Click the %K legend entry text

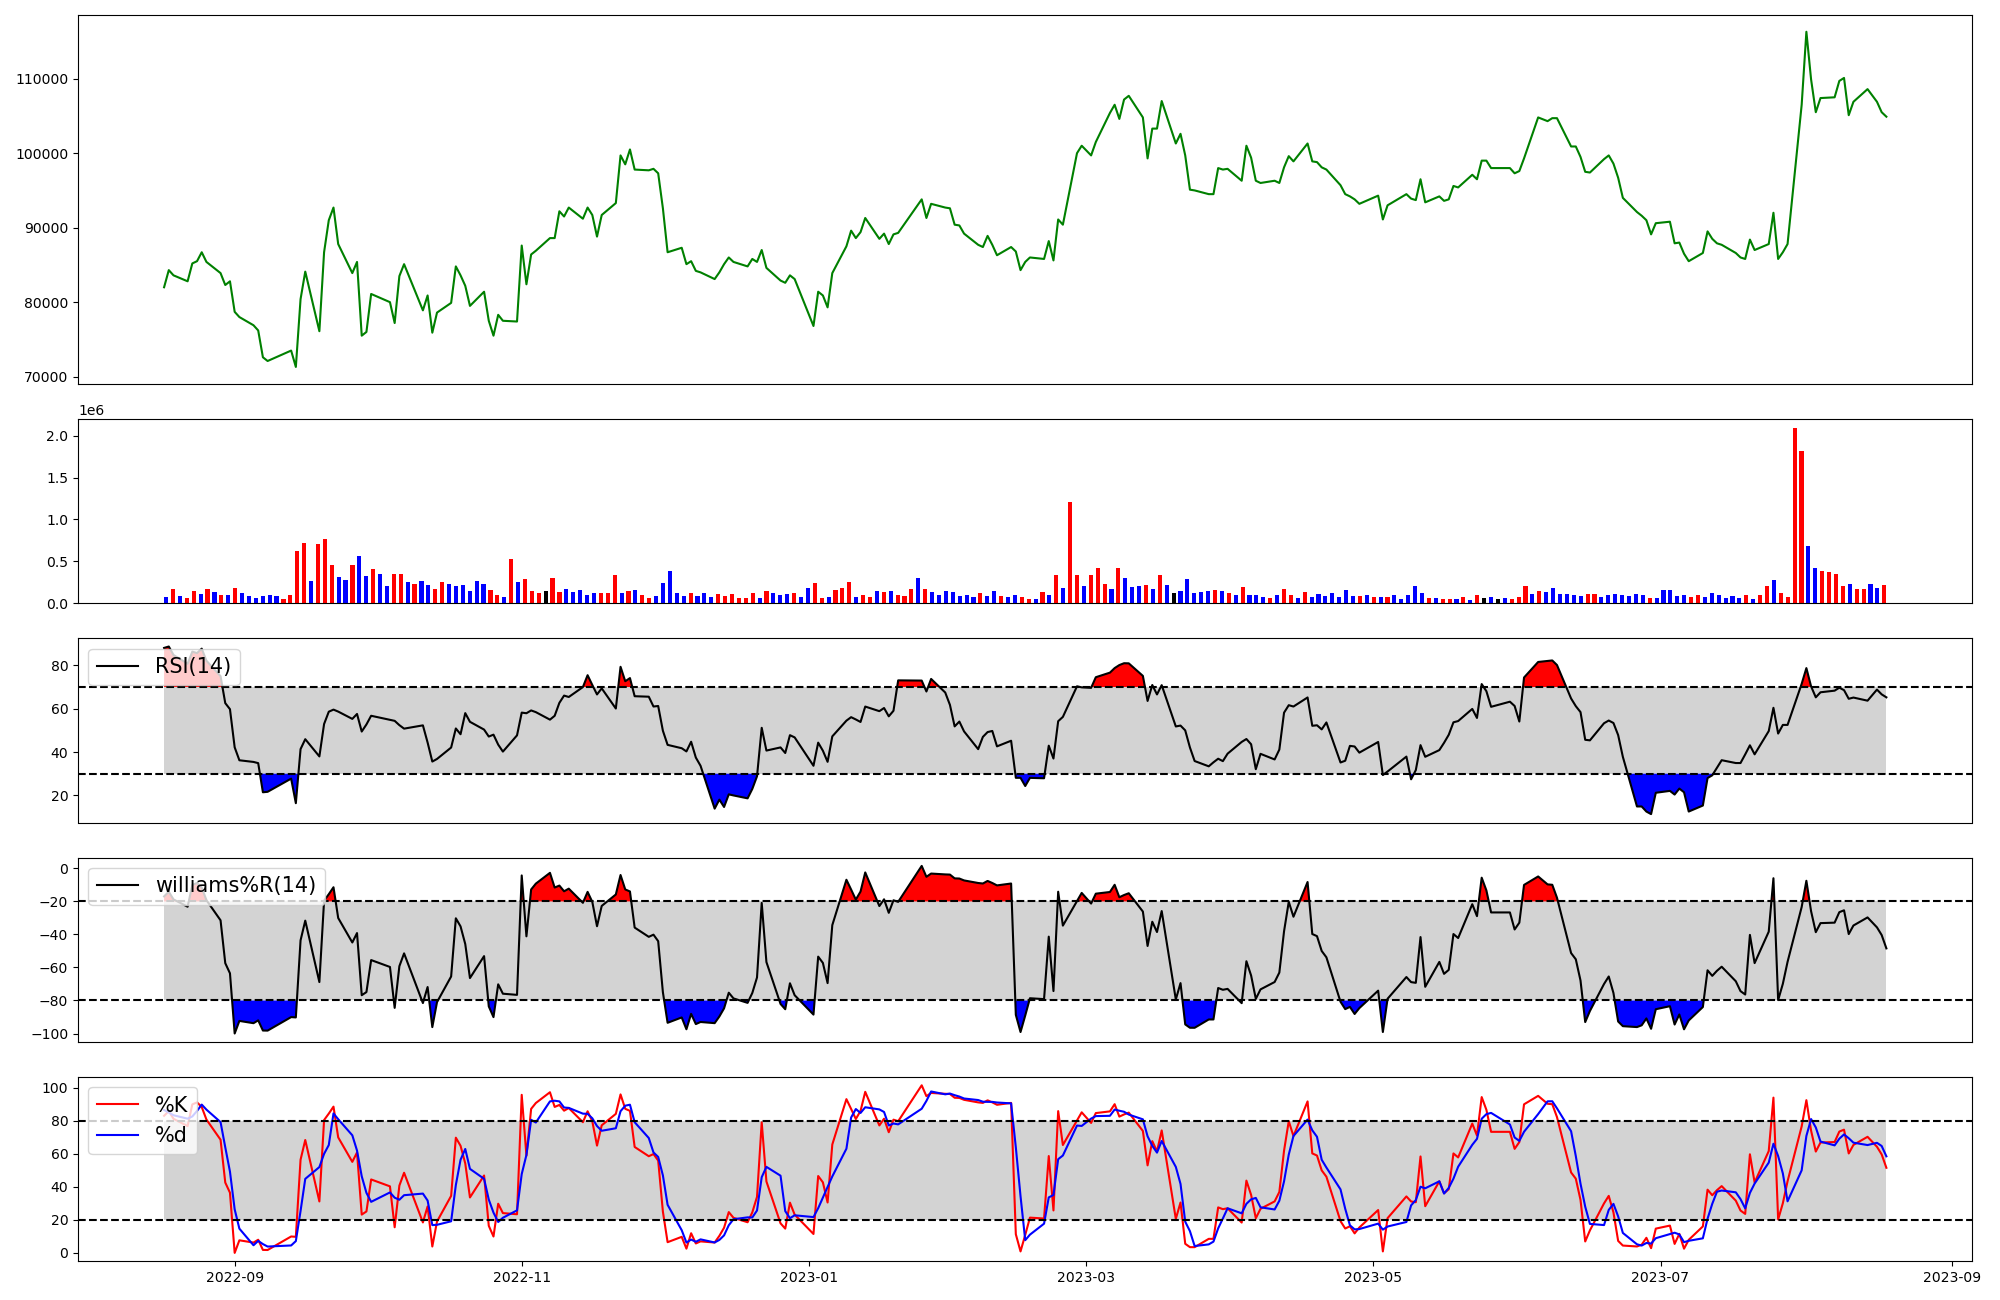(x=171, y=1104)
